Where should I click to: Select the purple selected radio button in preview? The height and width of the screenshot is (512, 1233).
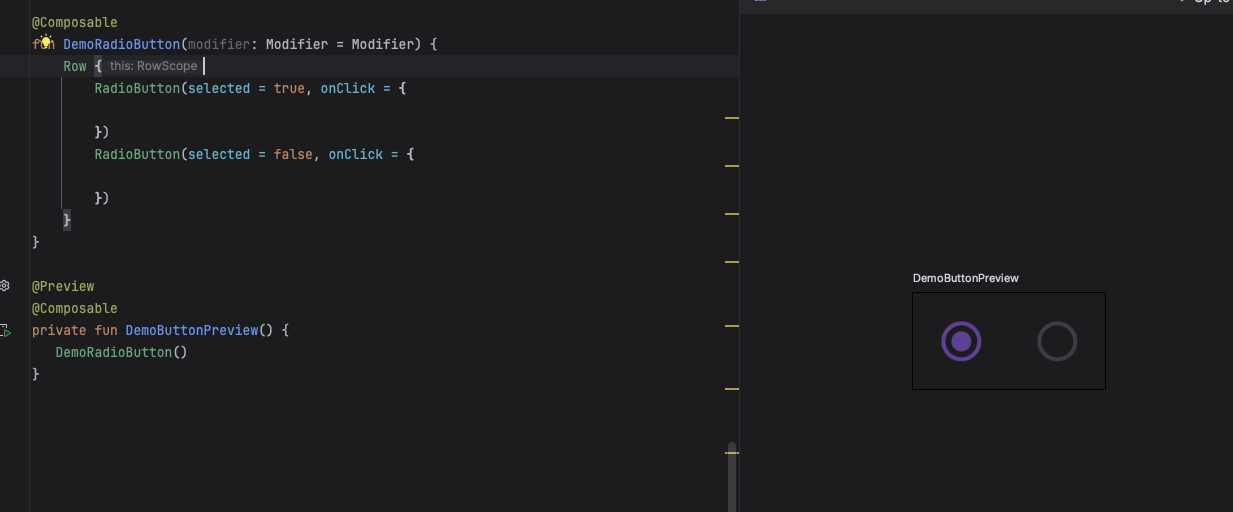(961, 341)
